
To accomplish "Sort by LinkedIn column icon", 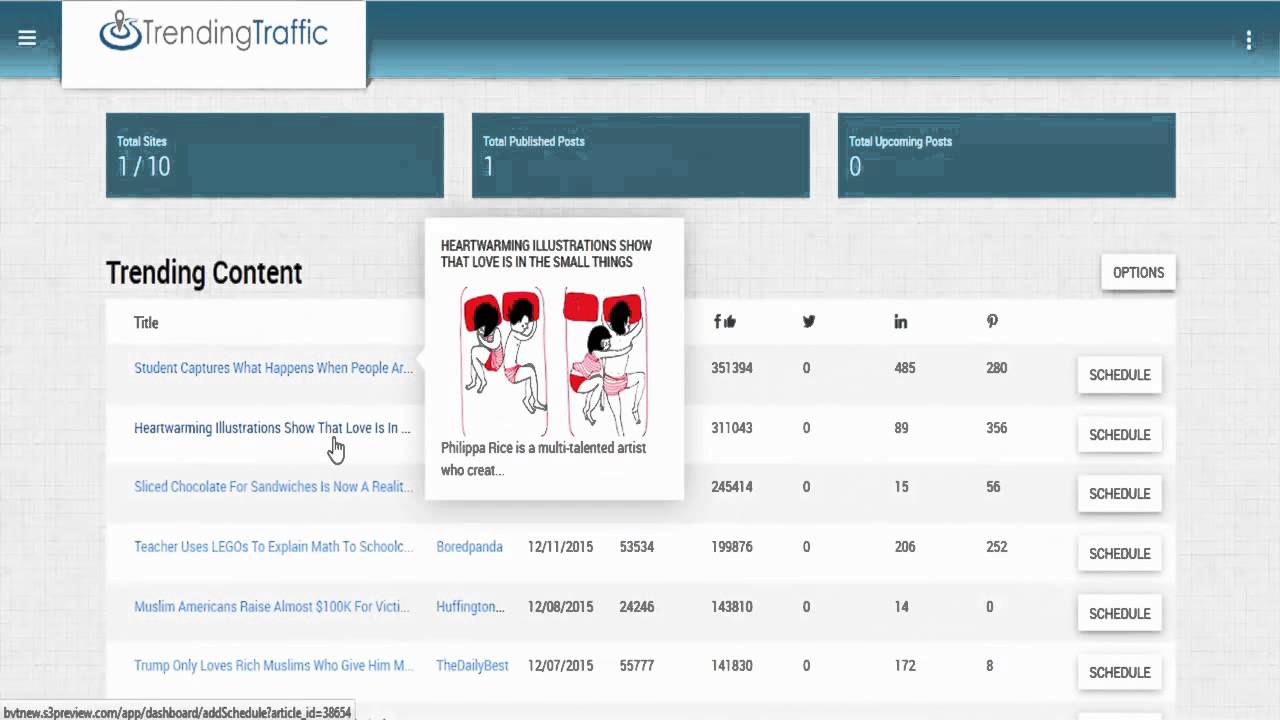I will [901, 321].
